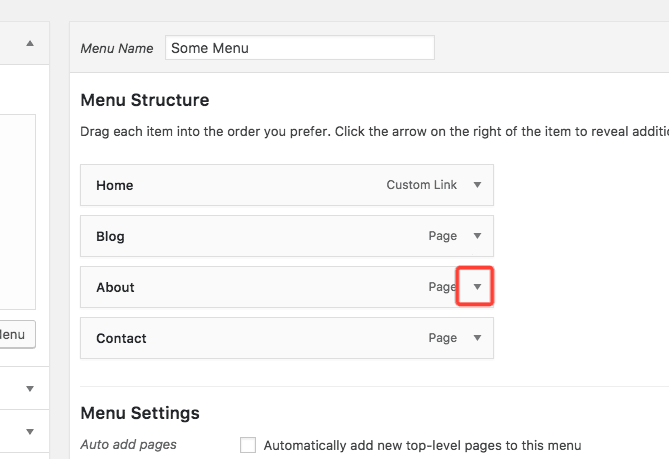Select the Contact menu item bar

point(287,338)
